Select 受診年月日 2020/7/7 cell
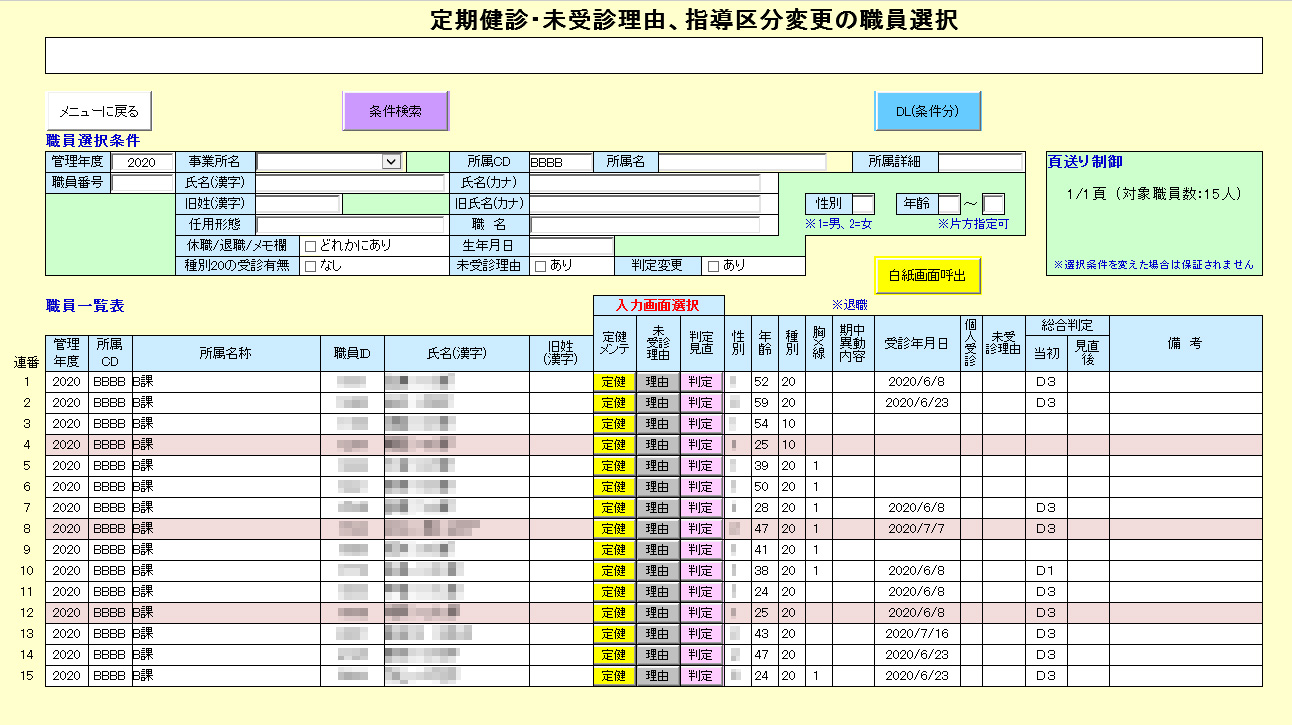Image resolution: width=1292 pixels, height=725 pixels. (917, 529)
